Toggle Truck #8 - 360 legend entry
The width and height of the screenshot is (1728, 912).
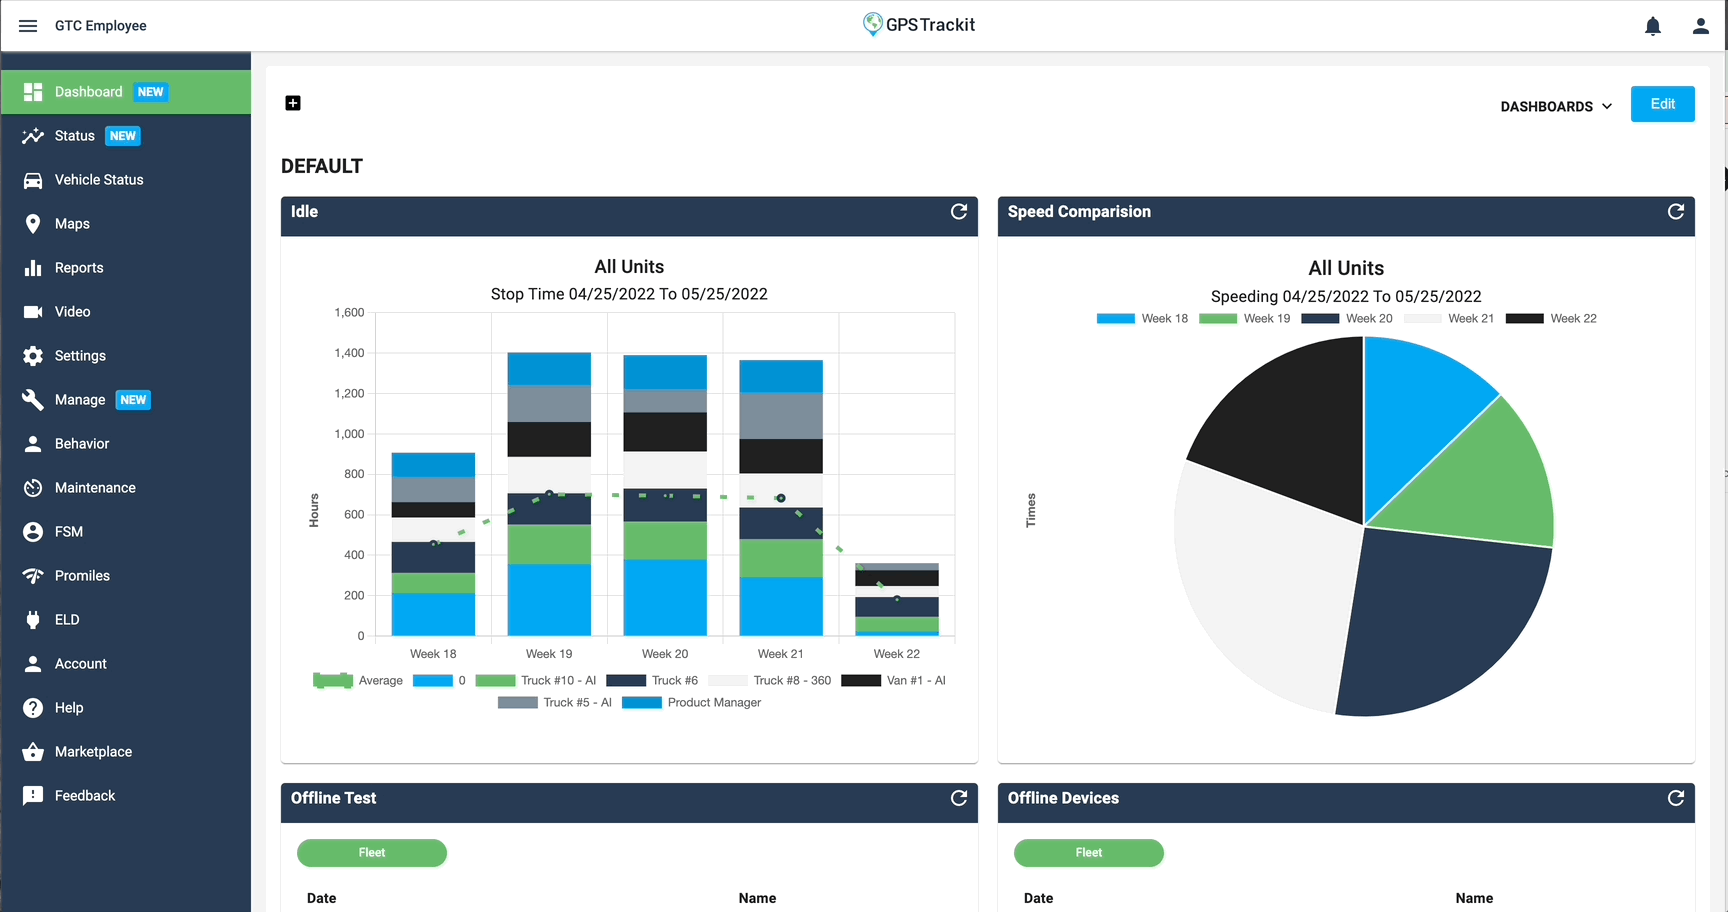[x=770, y=681]
